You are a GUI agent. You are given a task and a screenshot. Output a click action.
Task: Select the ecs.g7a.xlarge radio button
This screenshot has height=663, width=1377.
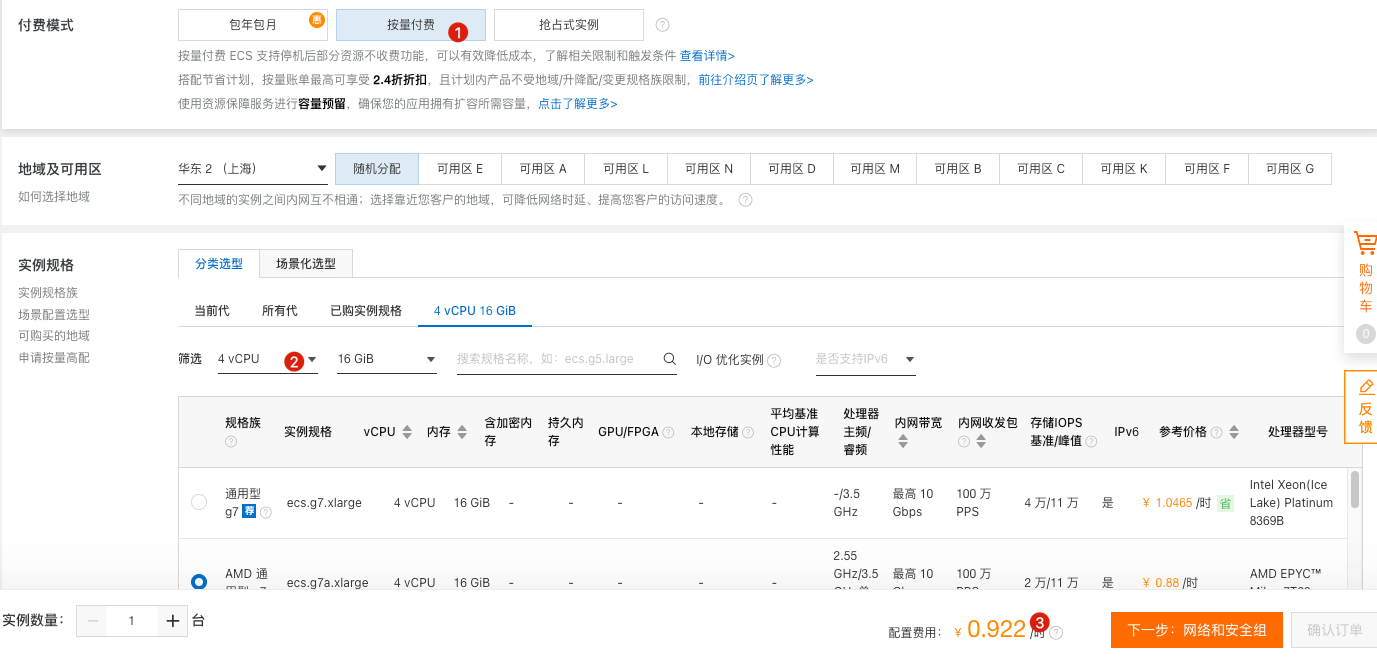[x=199, y=581]
